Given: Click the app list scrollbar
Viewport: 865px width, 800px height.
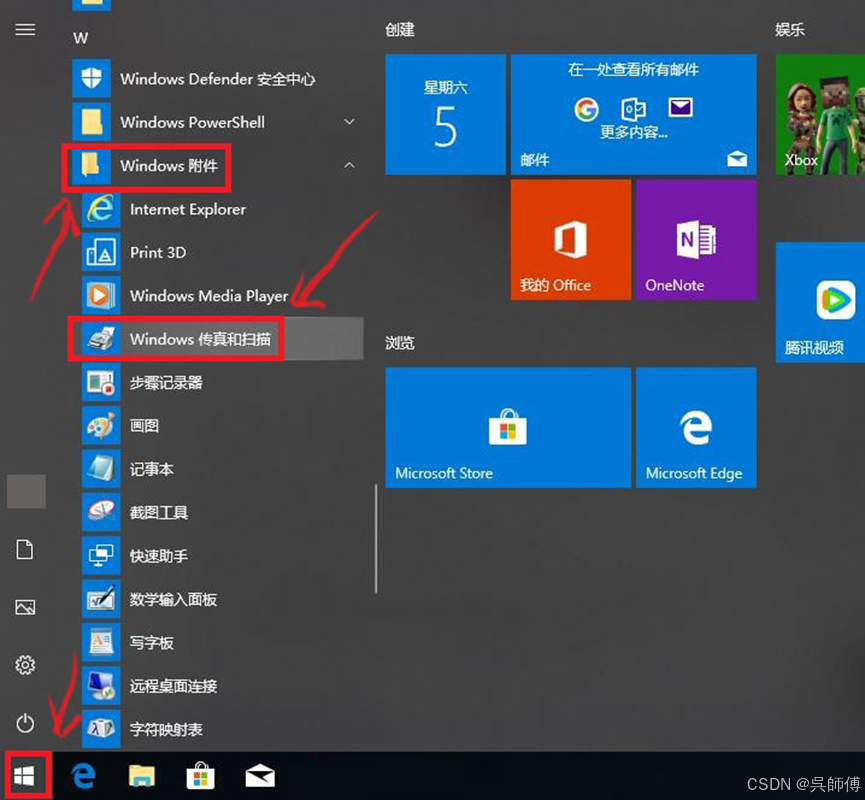Looking at the screenshot, I should click(376, 538).
